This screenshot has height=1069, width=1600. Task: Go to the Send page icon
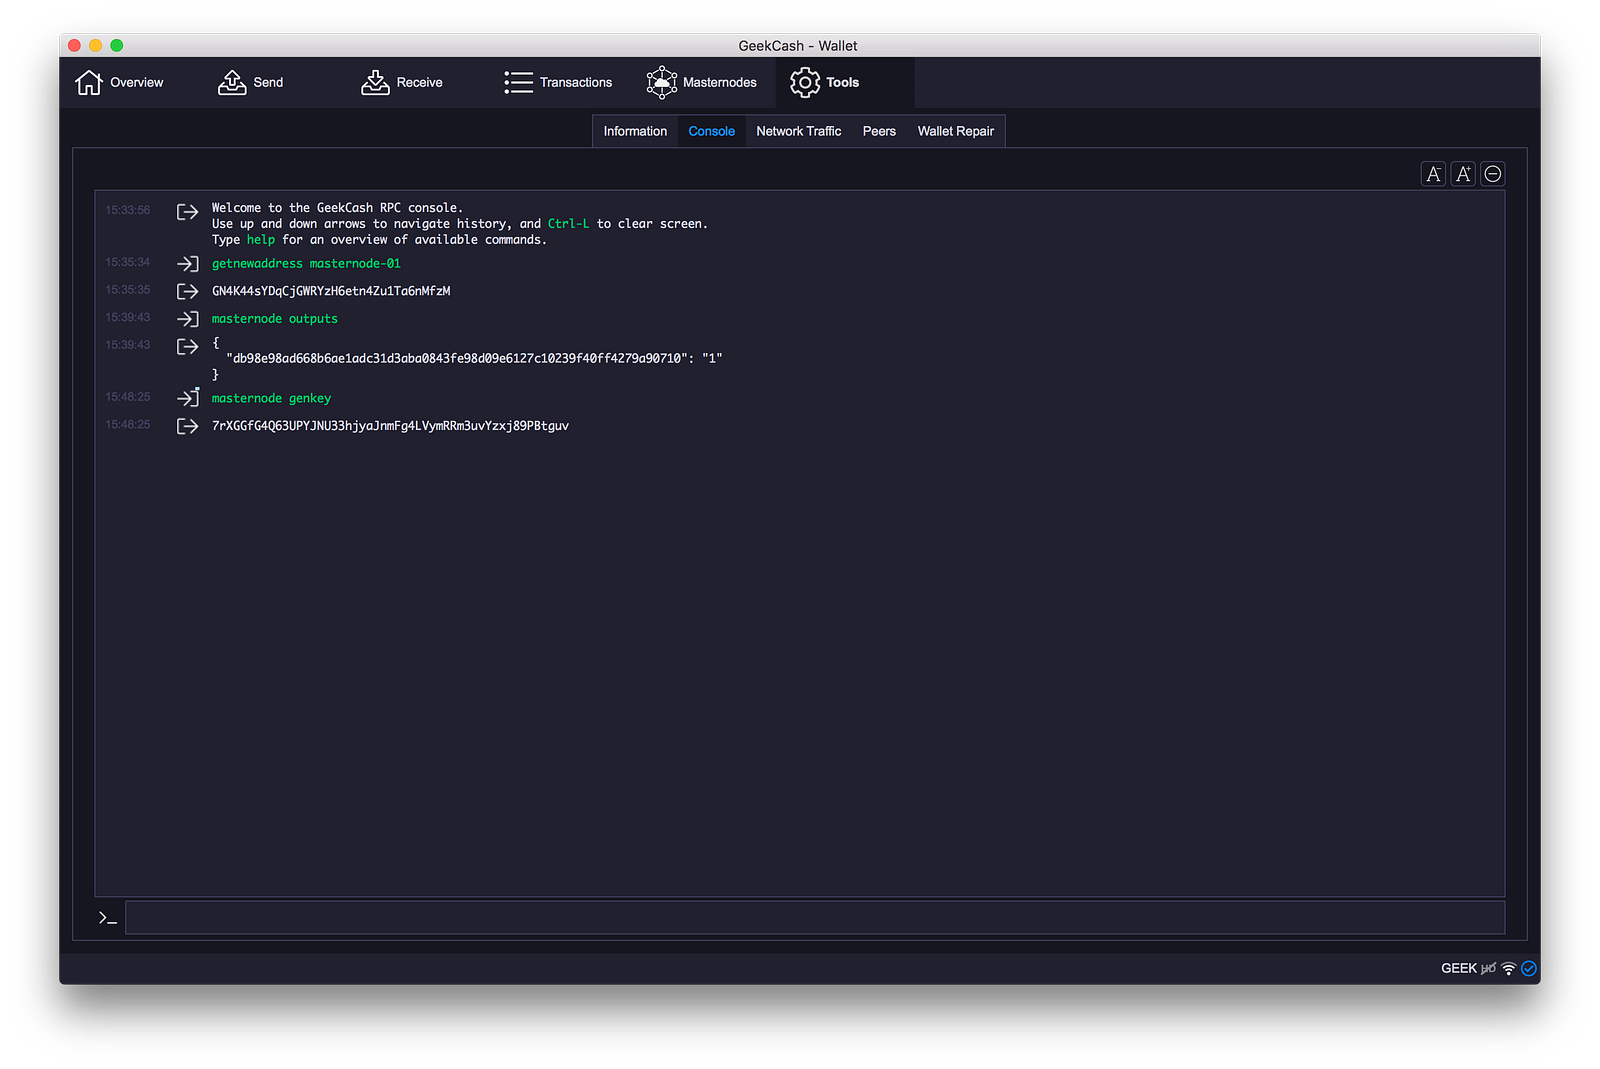[232, 82]
